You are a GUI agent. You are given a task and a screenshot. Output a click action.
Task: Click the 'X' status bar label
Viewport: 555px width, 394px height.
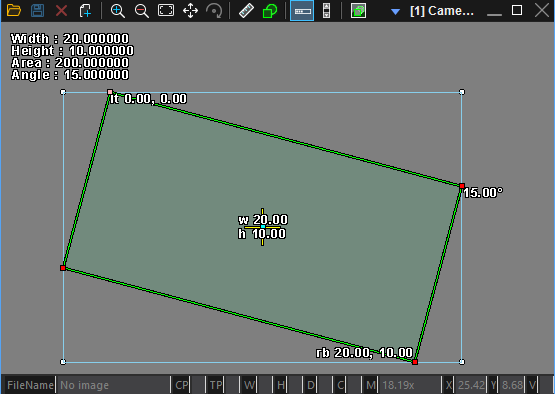click(449, 385)
